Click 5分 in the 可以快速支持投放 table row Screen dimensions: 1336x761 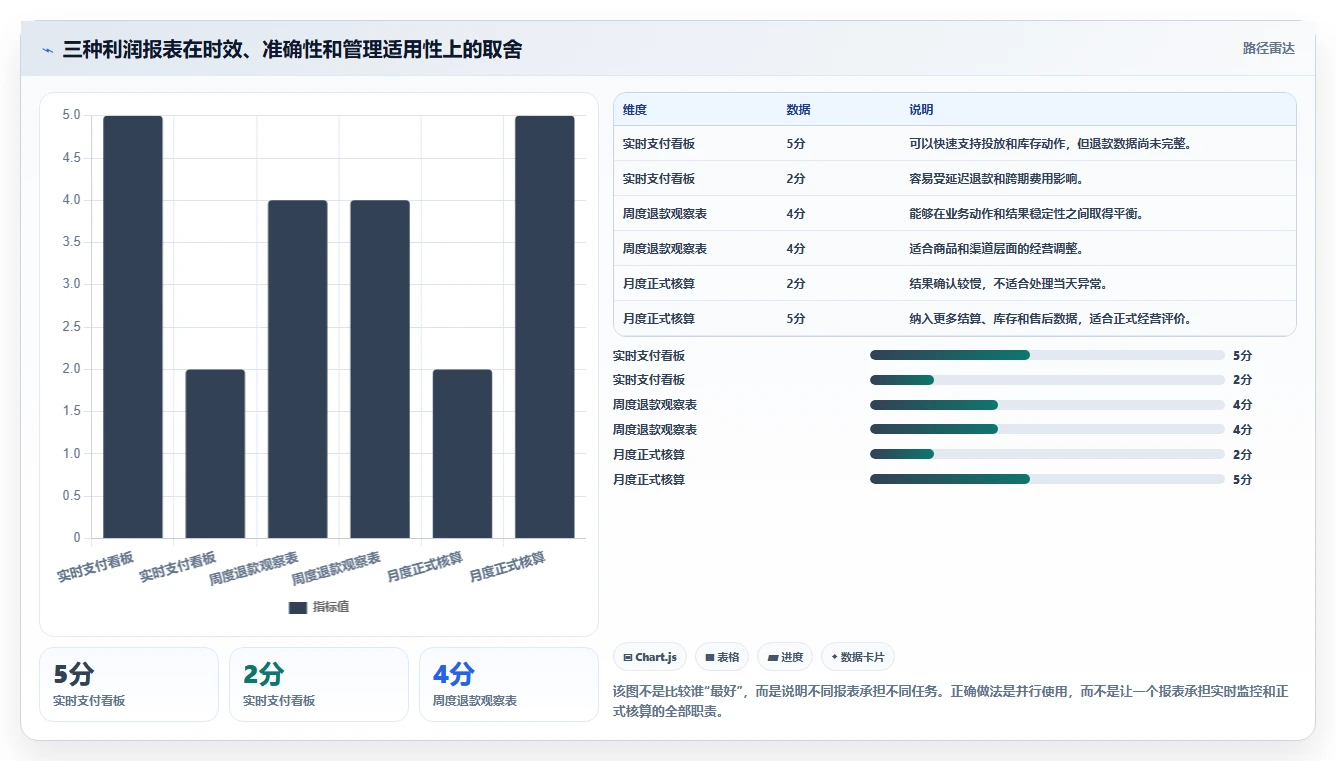point(796,144)
